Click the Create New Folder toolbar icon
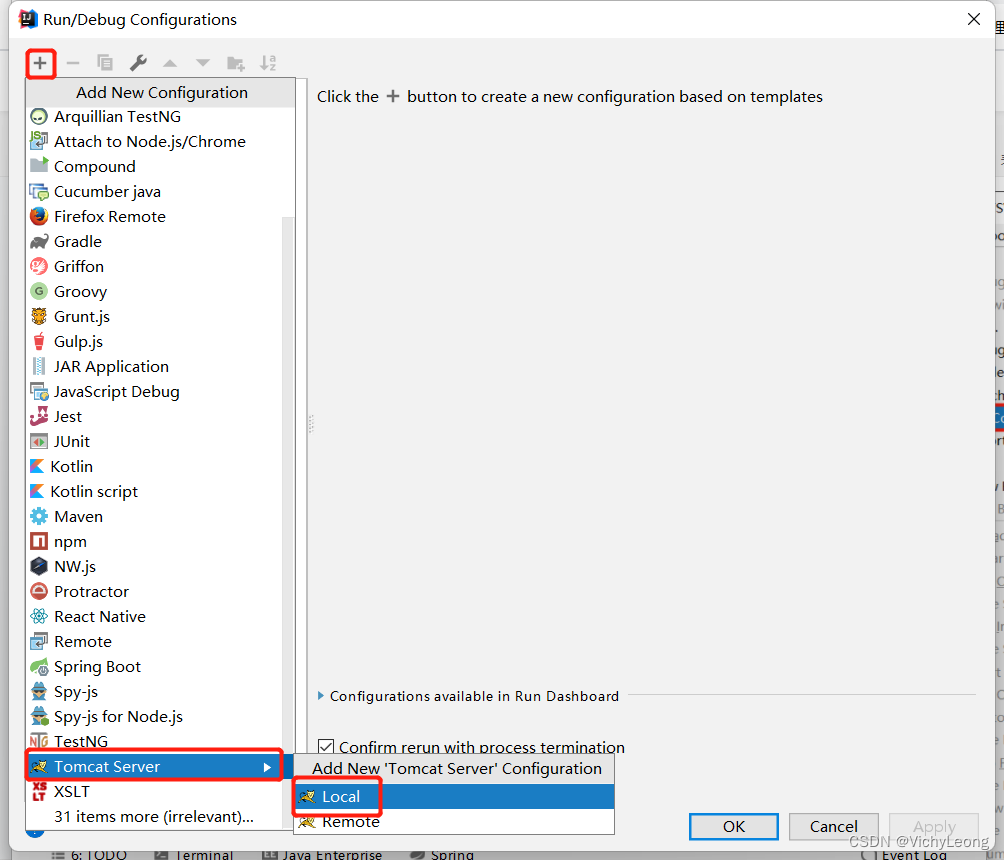 236,63
